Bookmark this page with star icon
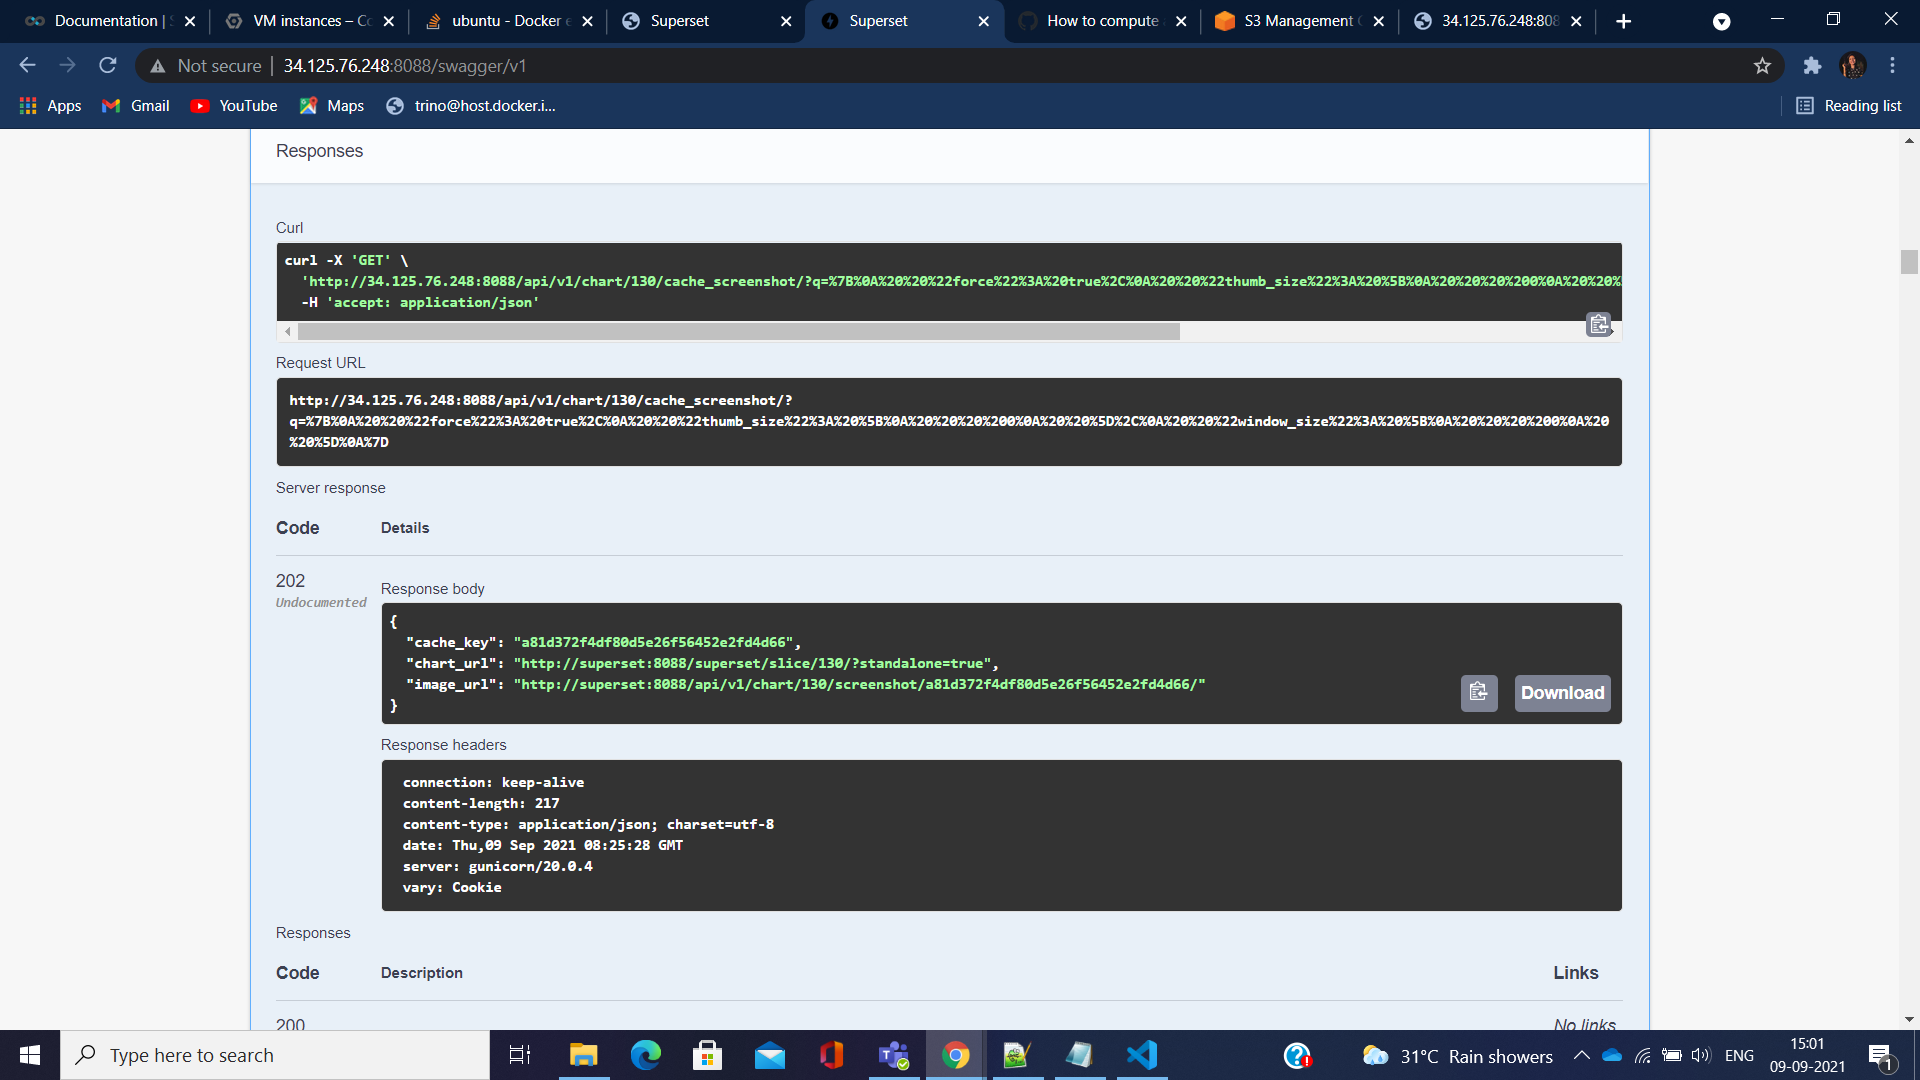The image size is (1920, 1080). (1762, 66)
